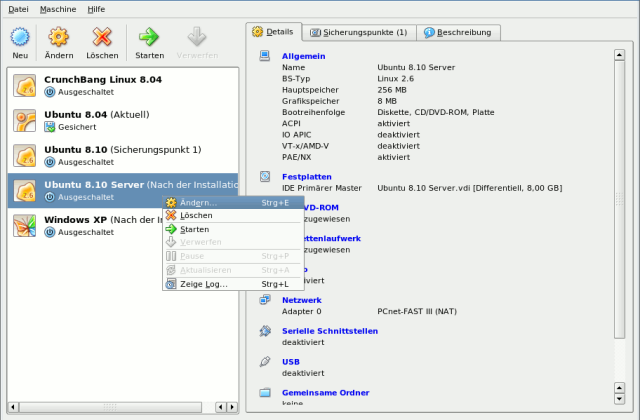
Task: Click the CrunchBang Linux 8.04 OS icon
Action: point(24,85)
